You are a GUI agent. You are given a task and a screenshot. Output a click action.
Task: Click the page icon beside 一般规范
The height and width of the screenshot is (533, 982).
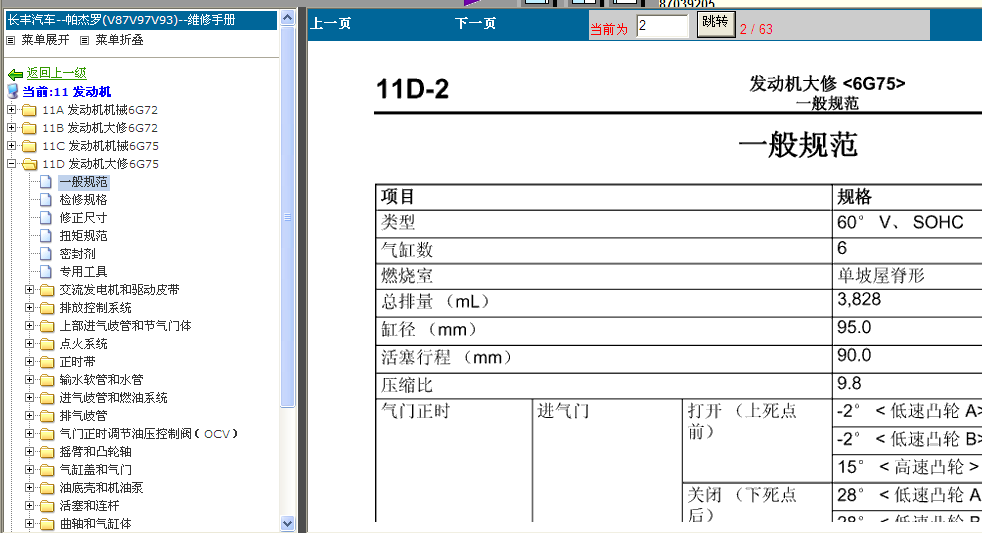tap(46, 182)
